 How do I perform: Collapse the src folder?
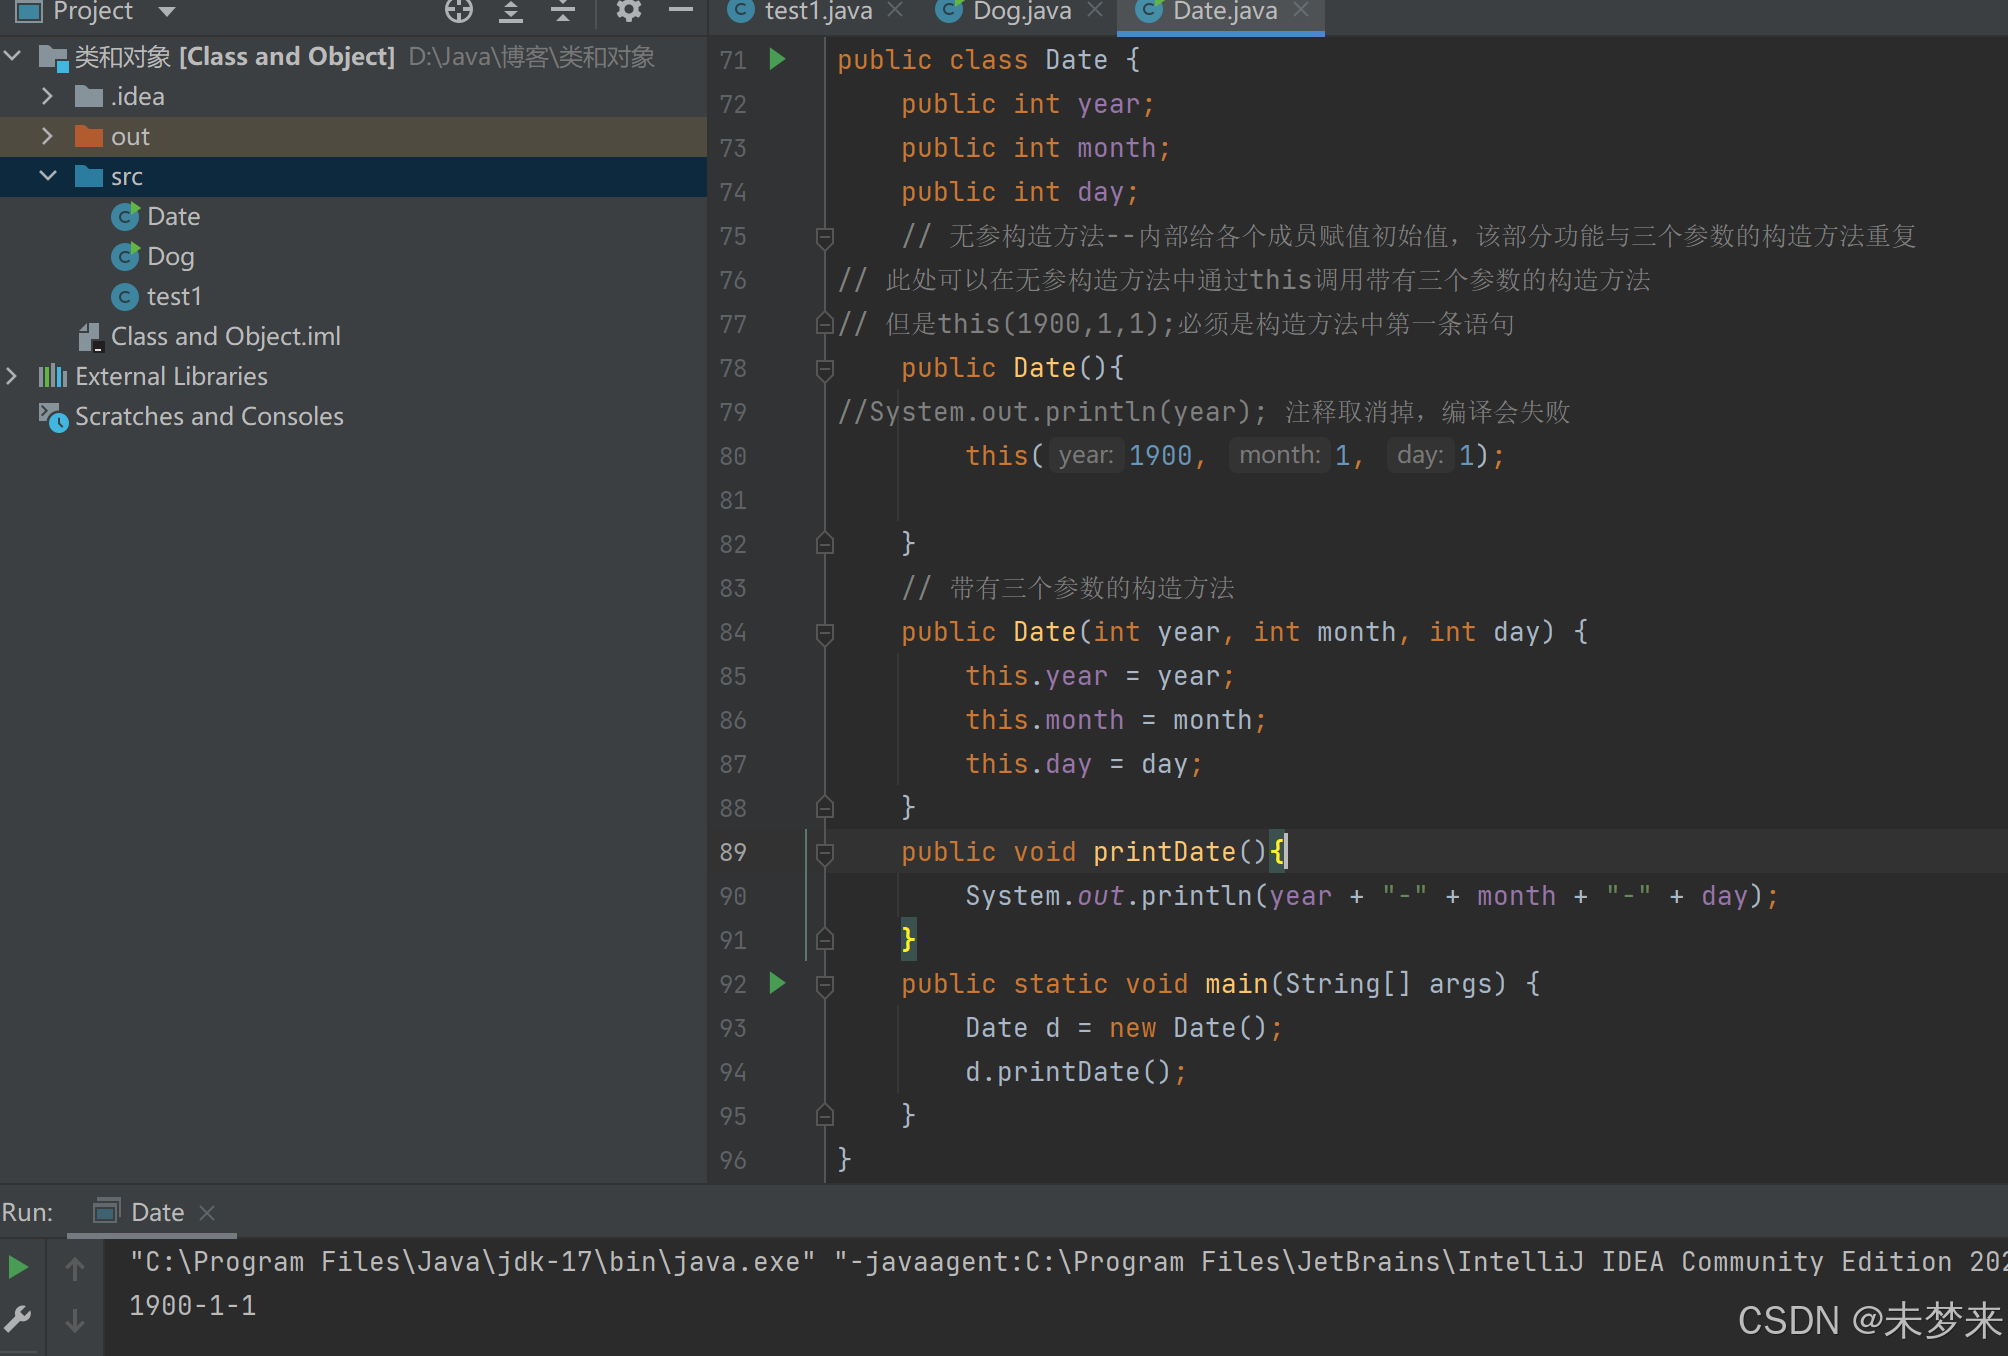(47, 176)
